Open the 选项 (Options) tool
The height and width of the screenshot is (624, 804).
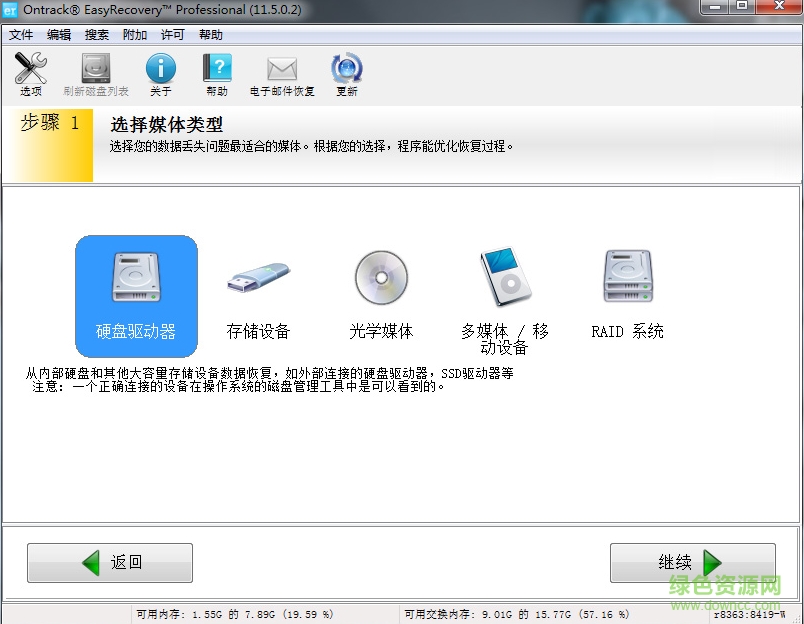click(30, 73)
